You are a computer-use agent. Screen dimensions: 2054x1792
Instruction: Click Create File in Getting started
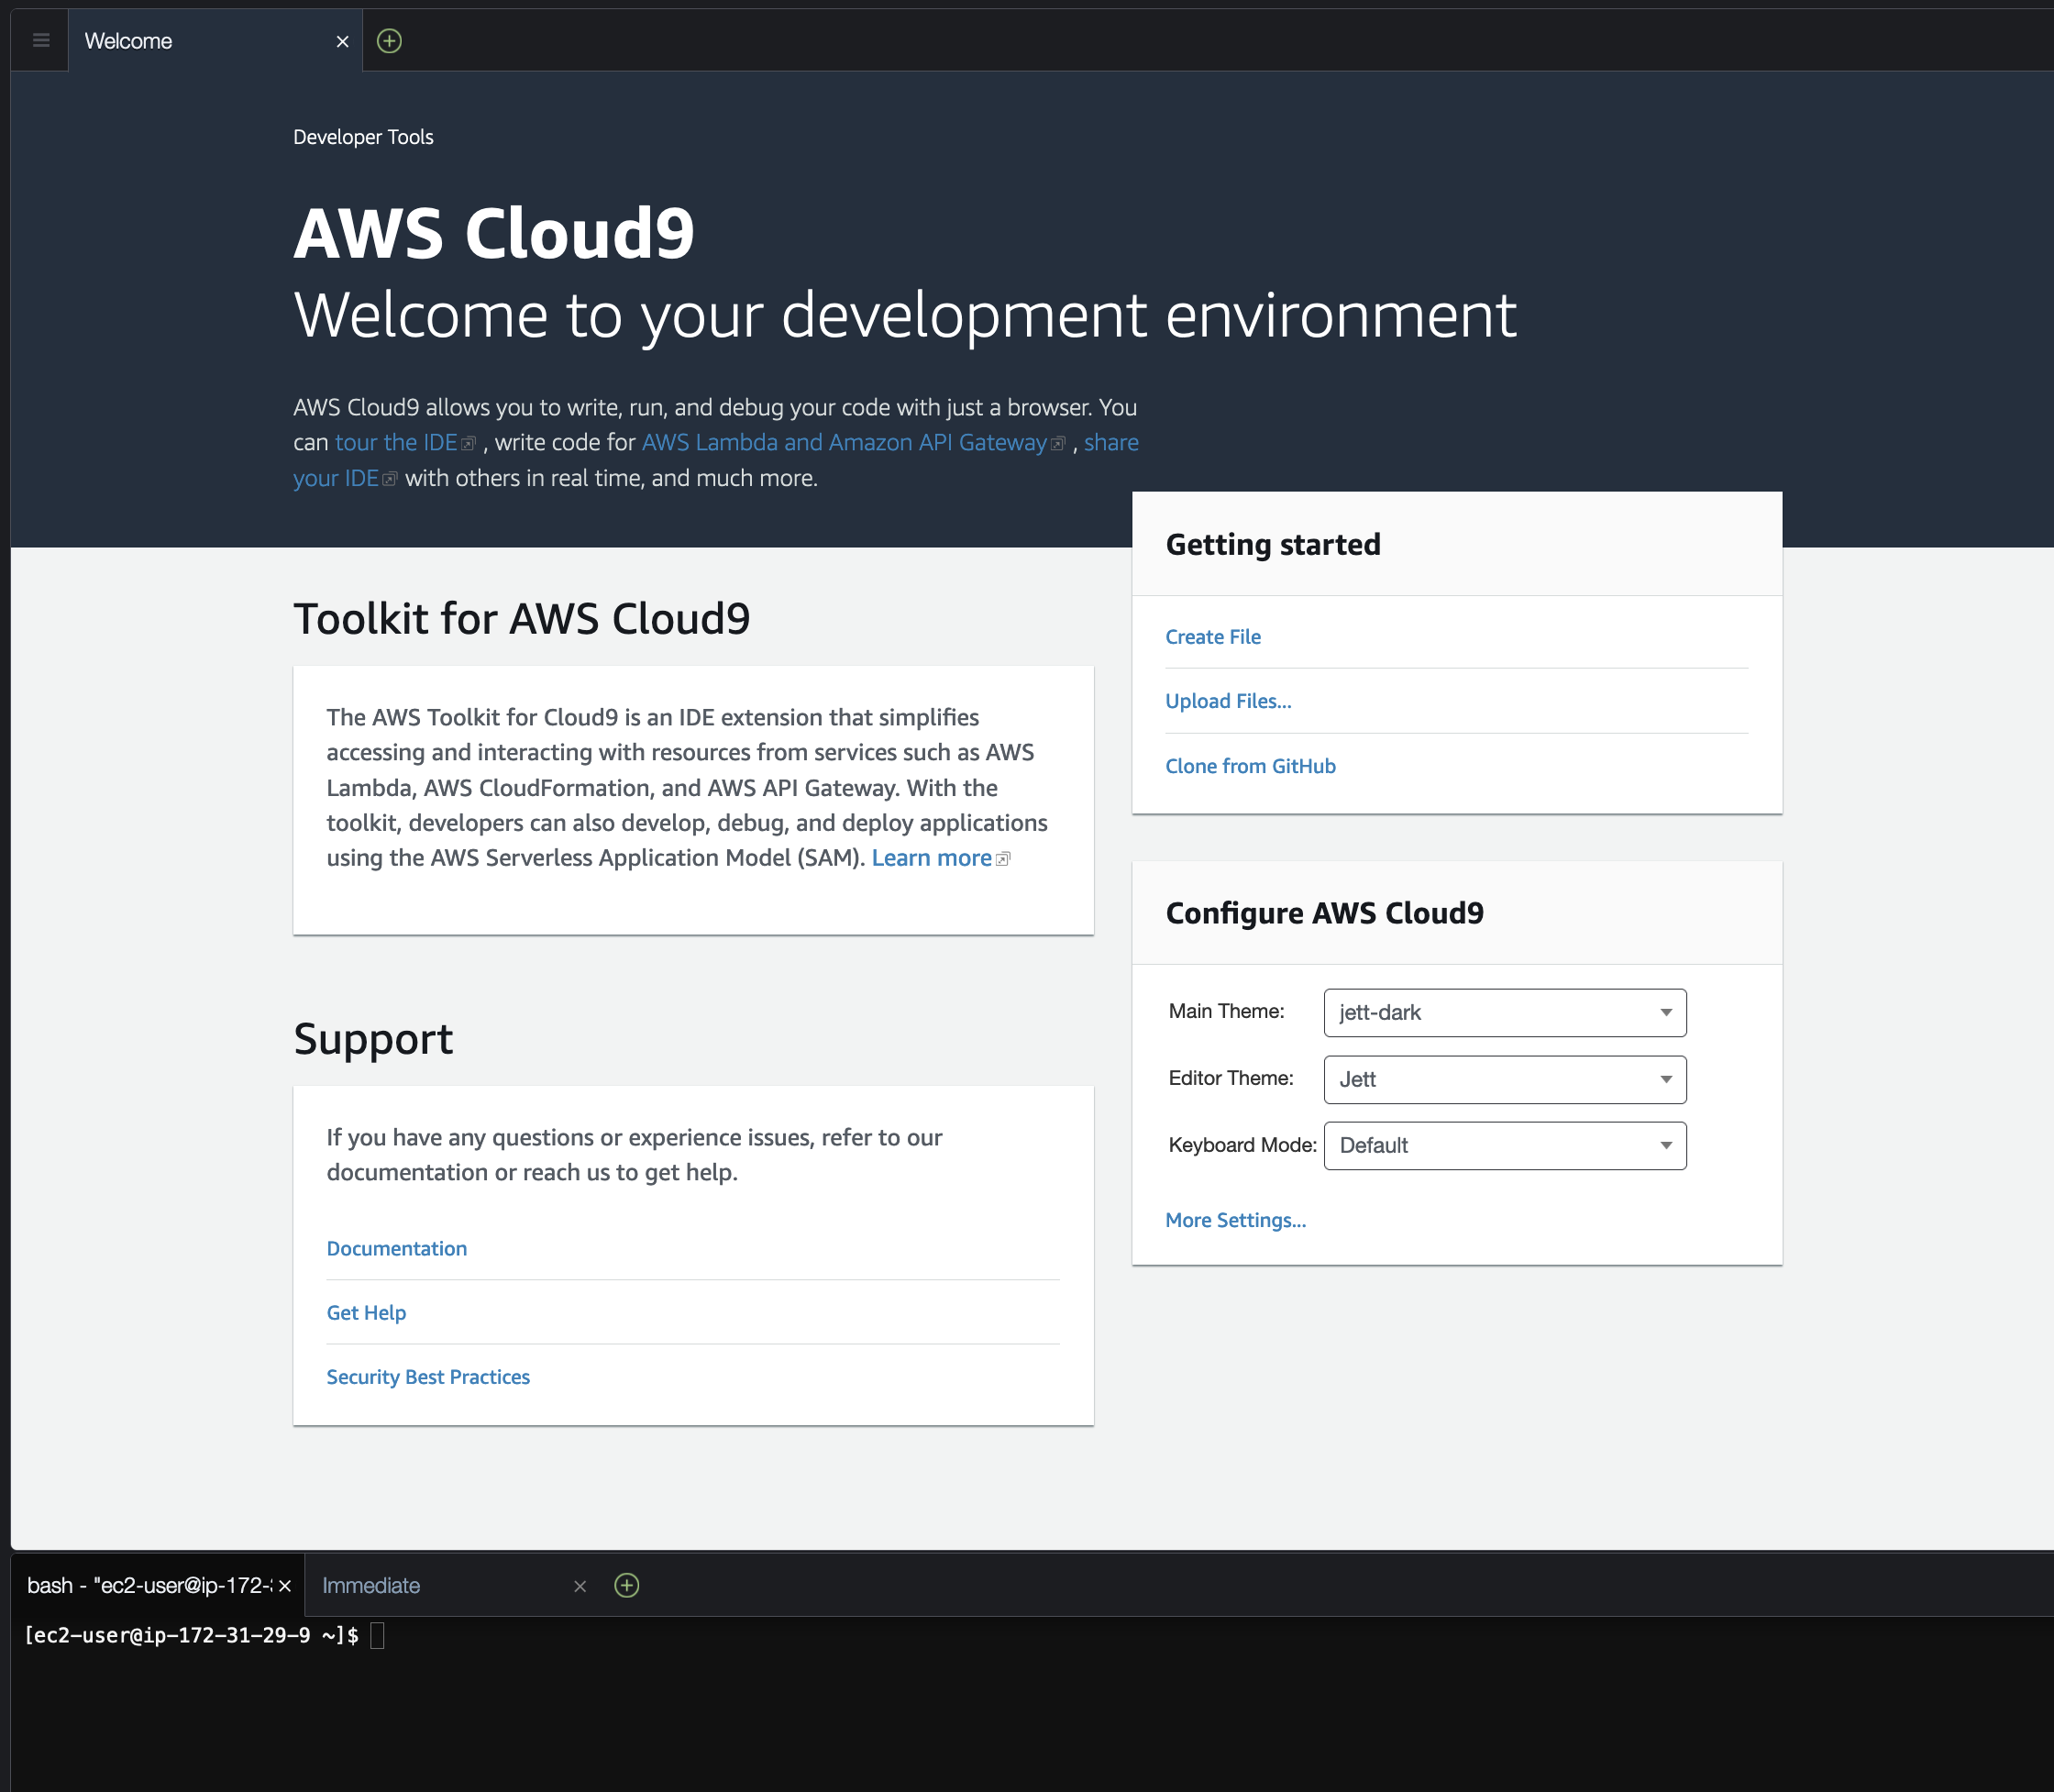tap(1213, 637)
